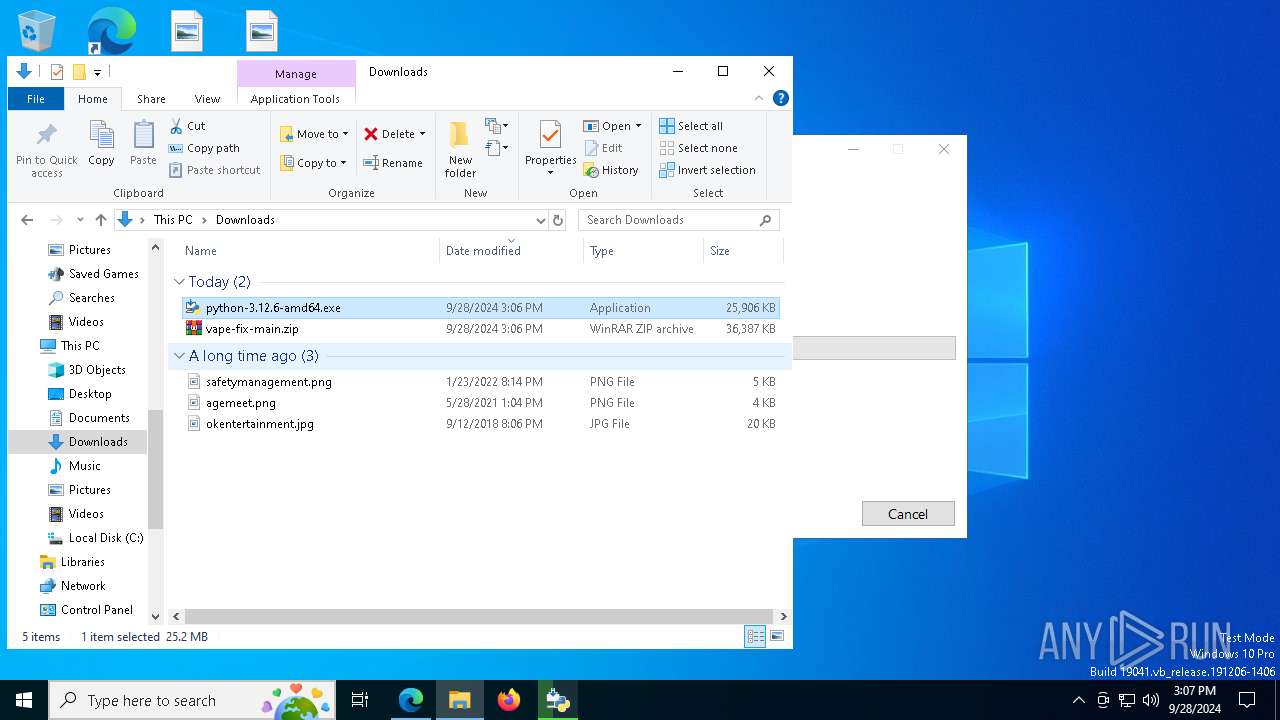This screenshot has width=1280, height=720.
Task: Open recent locations dropdown arrow
Action: [x=80, y=220]
